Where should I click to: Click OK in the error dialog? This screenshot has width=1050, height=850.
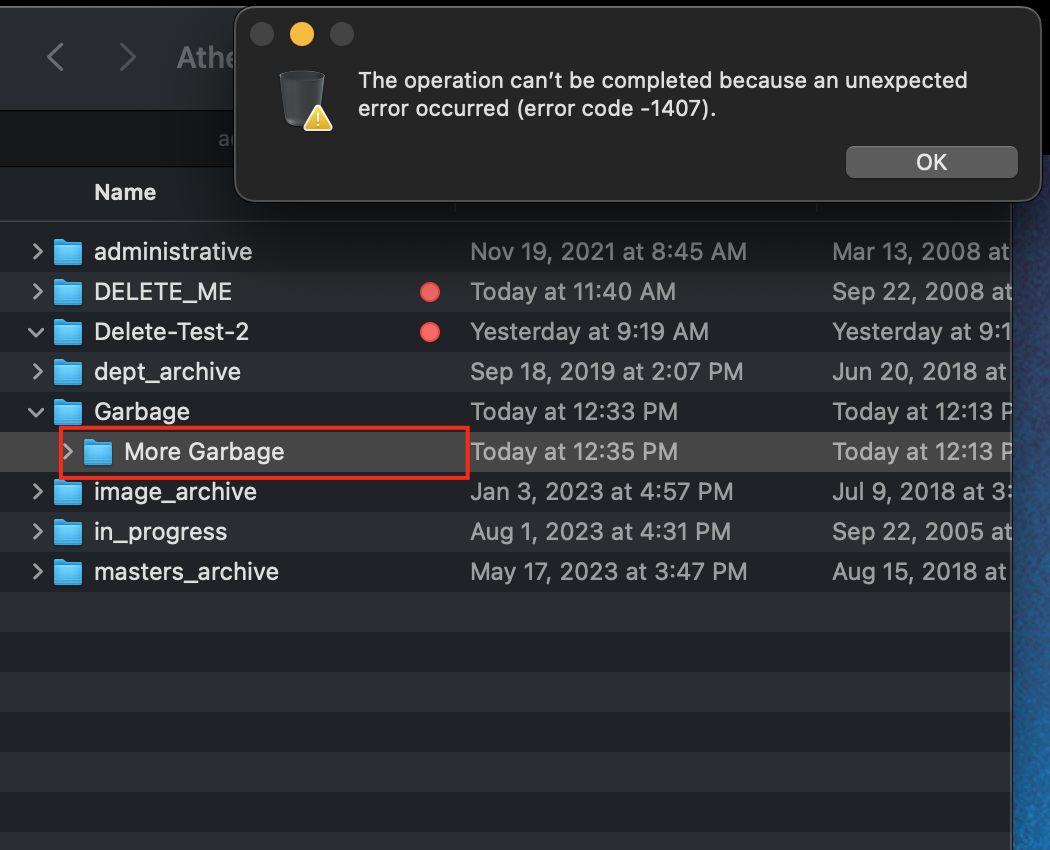[931, 162]
